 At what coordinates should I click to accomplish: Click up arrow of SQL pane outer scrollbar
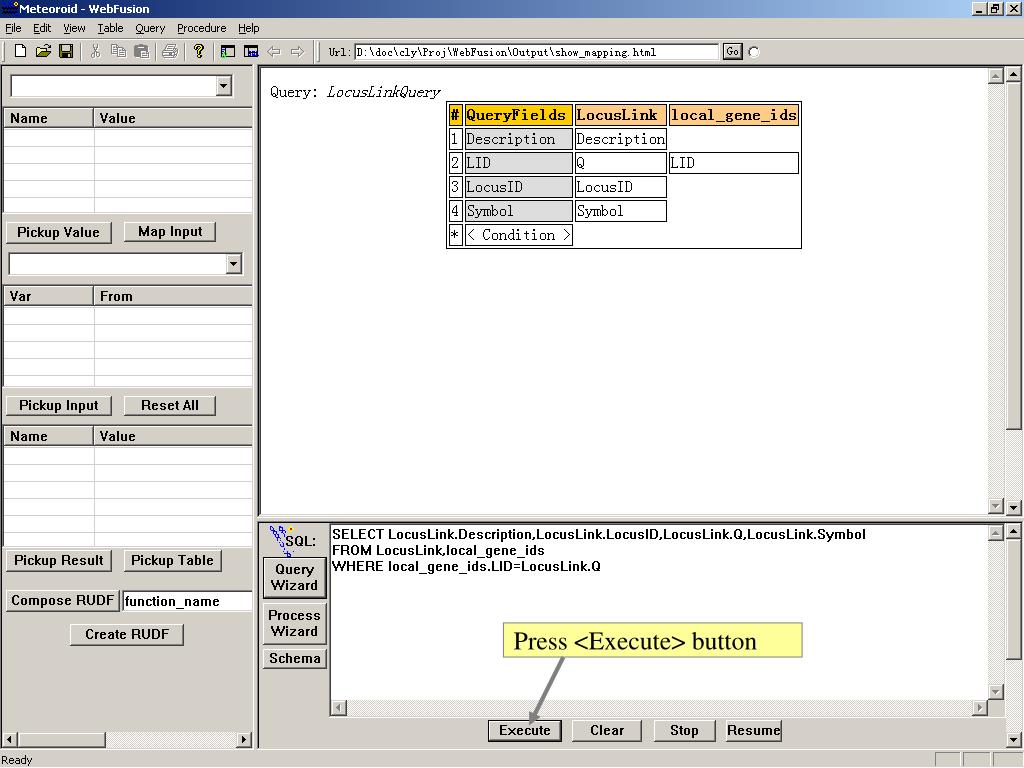point(1014,532)
